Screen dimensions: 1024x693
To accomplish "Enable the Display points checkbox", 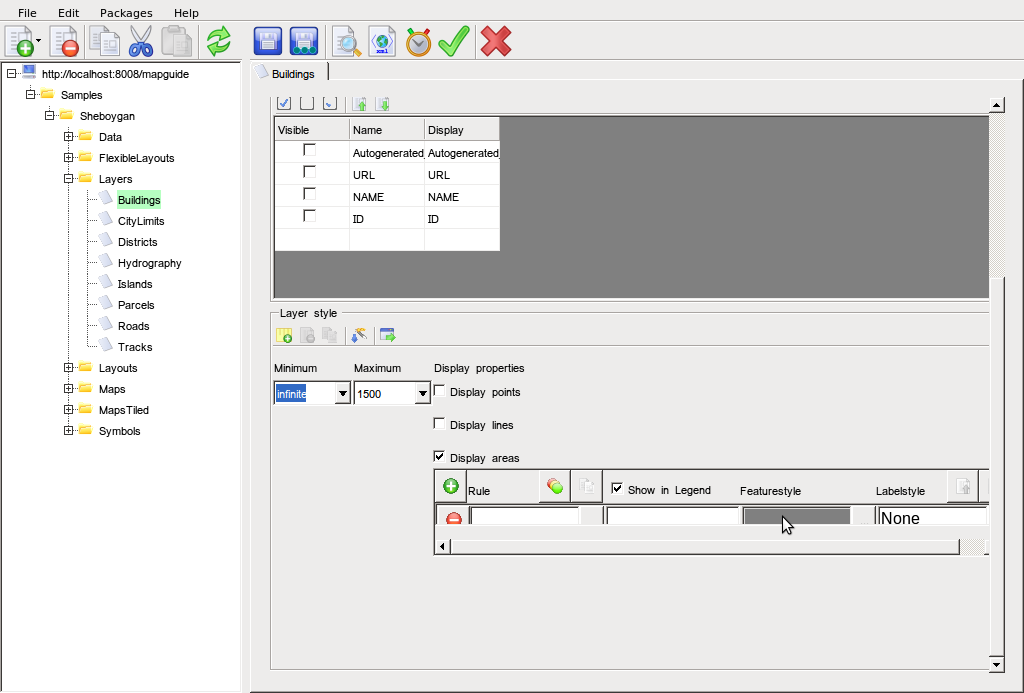I will click(x=439, y=391).
